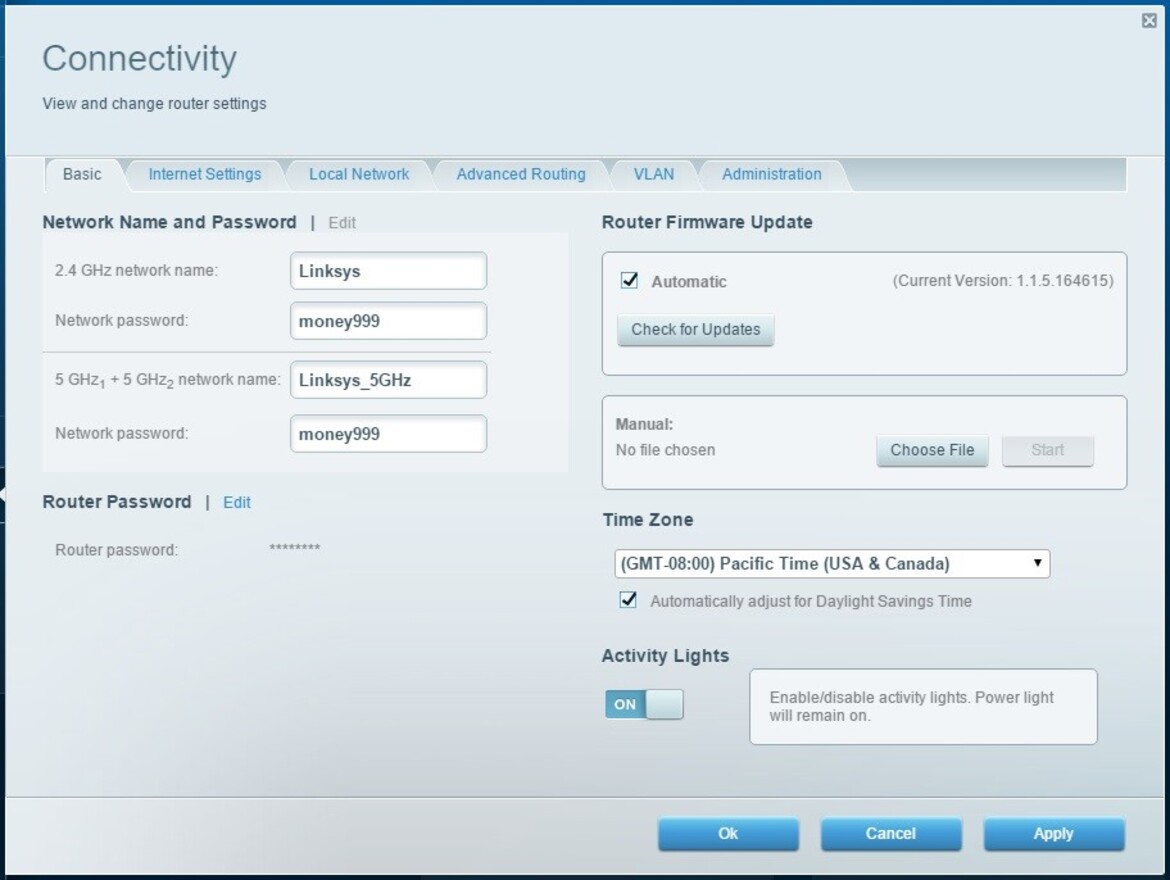The width and height of the screenshot is (1170, 880).
Task: Click the '2.4 GHz network name:' label
Action: (137, 270)
